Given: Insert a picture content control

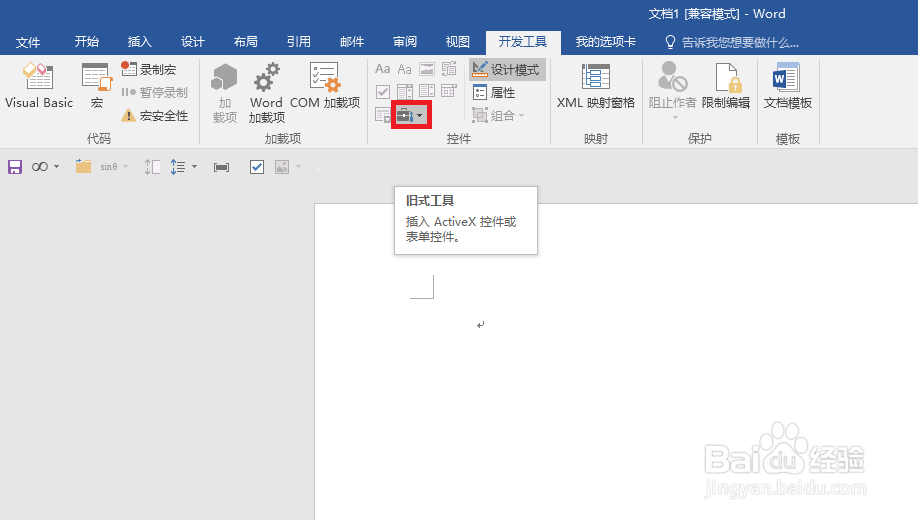Looking at the screenshot, I should click(427, 69).
